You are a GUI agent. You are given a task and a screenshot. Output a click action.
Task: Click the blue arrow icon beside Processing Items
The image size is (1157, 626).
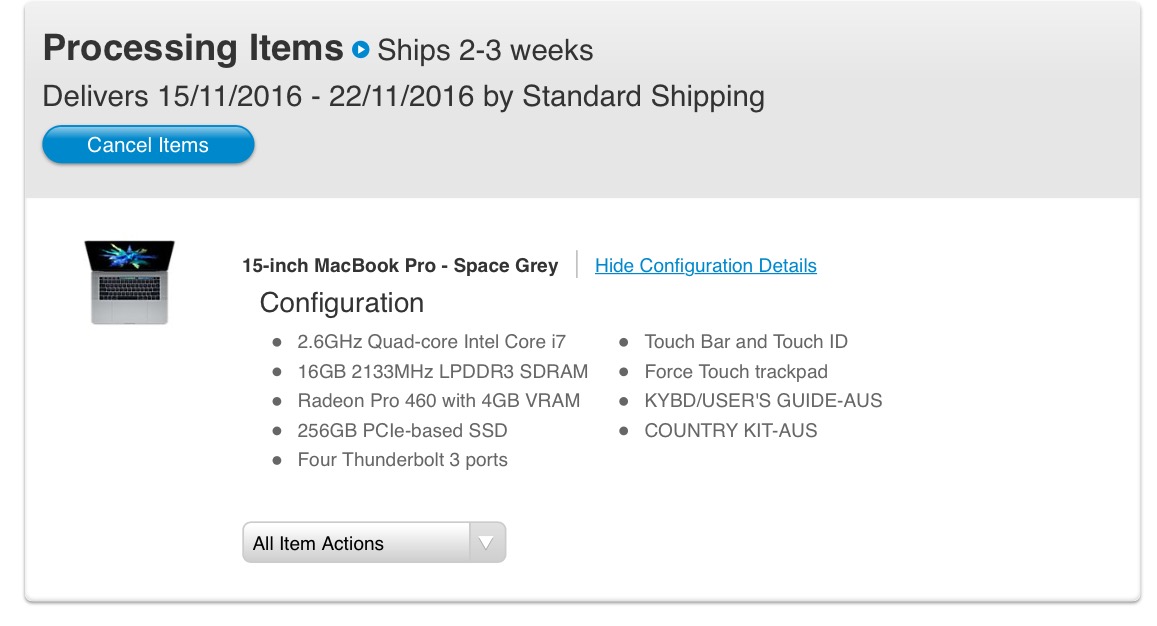pos(361,49)
